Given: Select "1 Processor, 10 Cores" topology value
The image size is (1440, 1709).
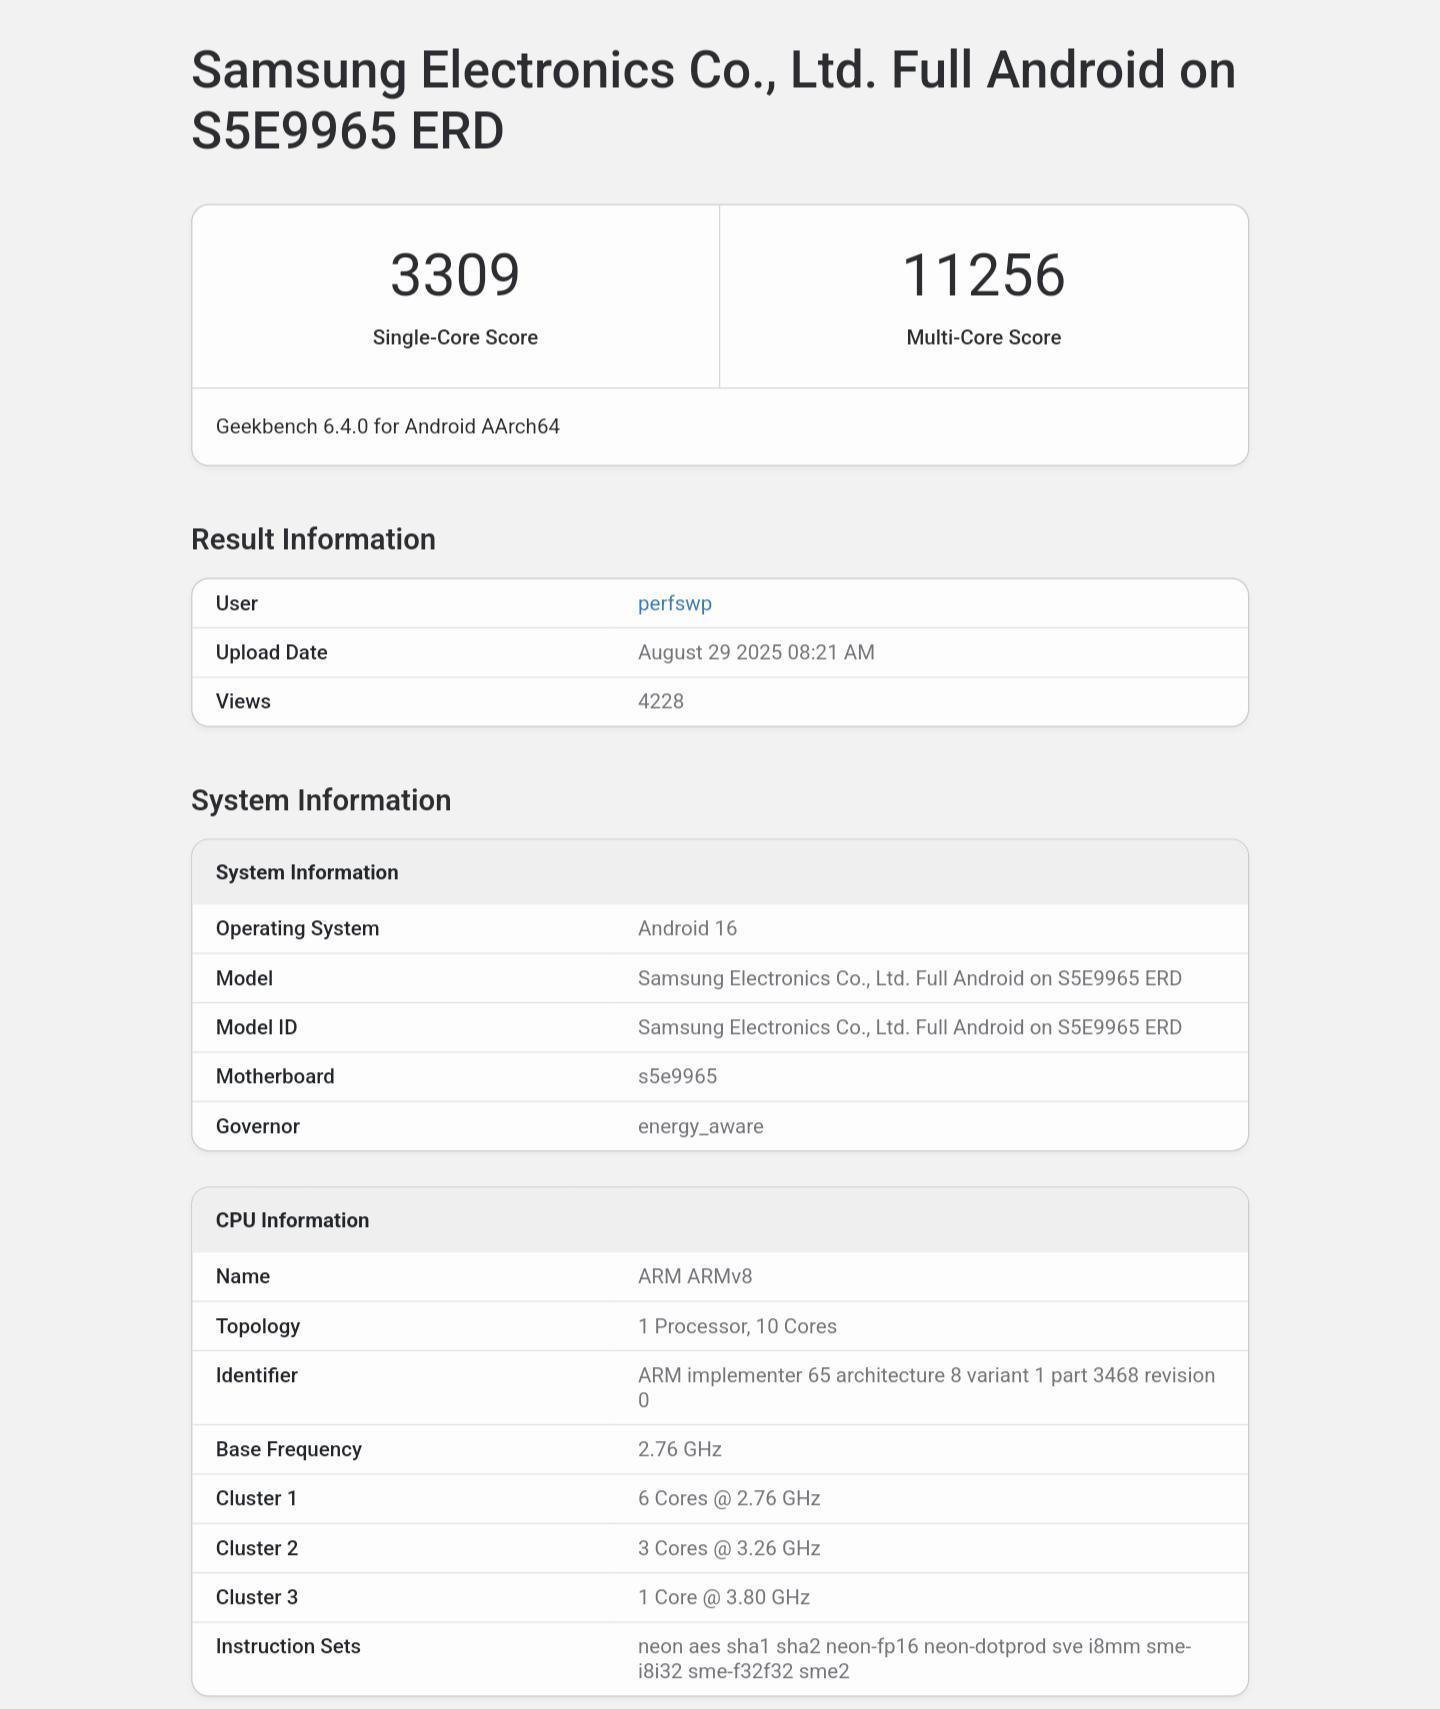Looking at the screenshot, I should [738, 1326].
